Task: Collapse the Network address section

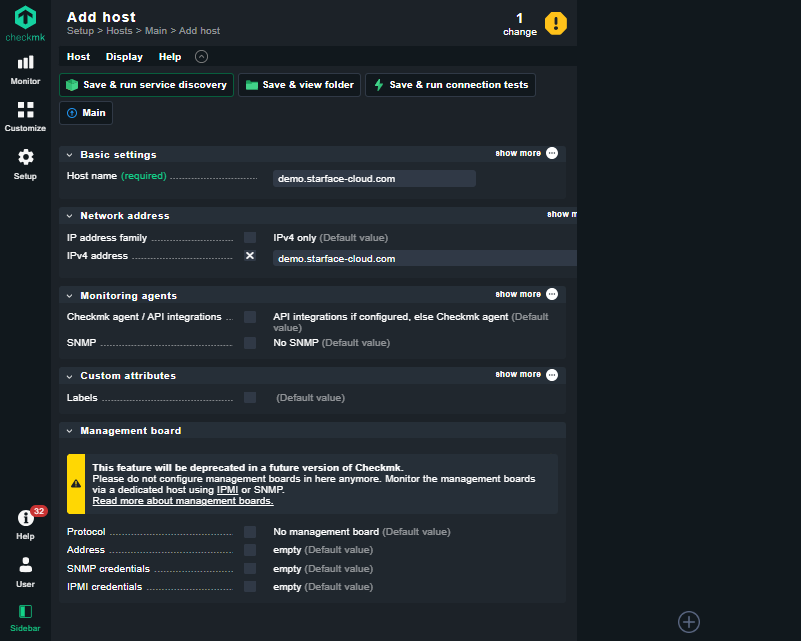Action: pyautogui.click(x=69, y=216)
